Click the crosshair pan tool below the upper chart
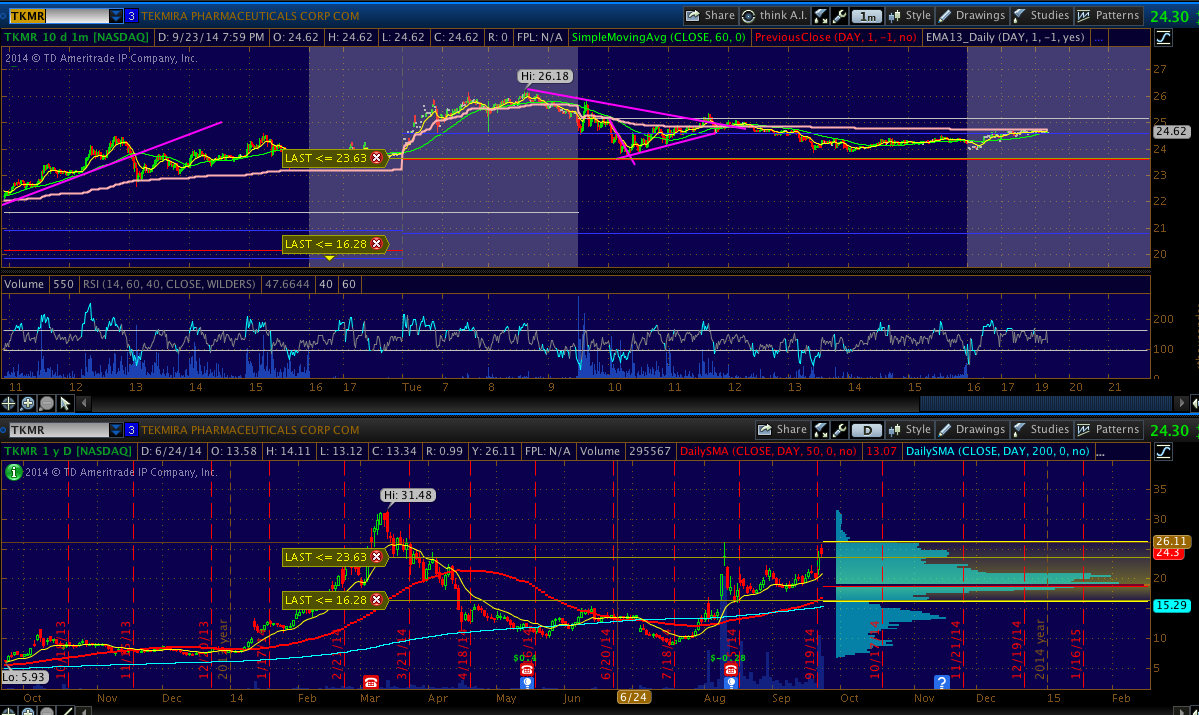This screenshot has height=715, width=1199. tap(10, 403)
